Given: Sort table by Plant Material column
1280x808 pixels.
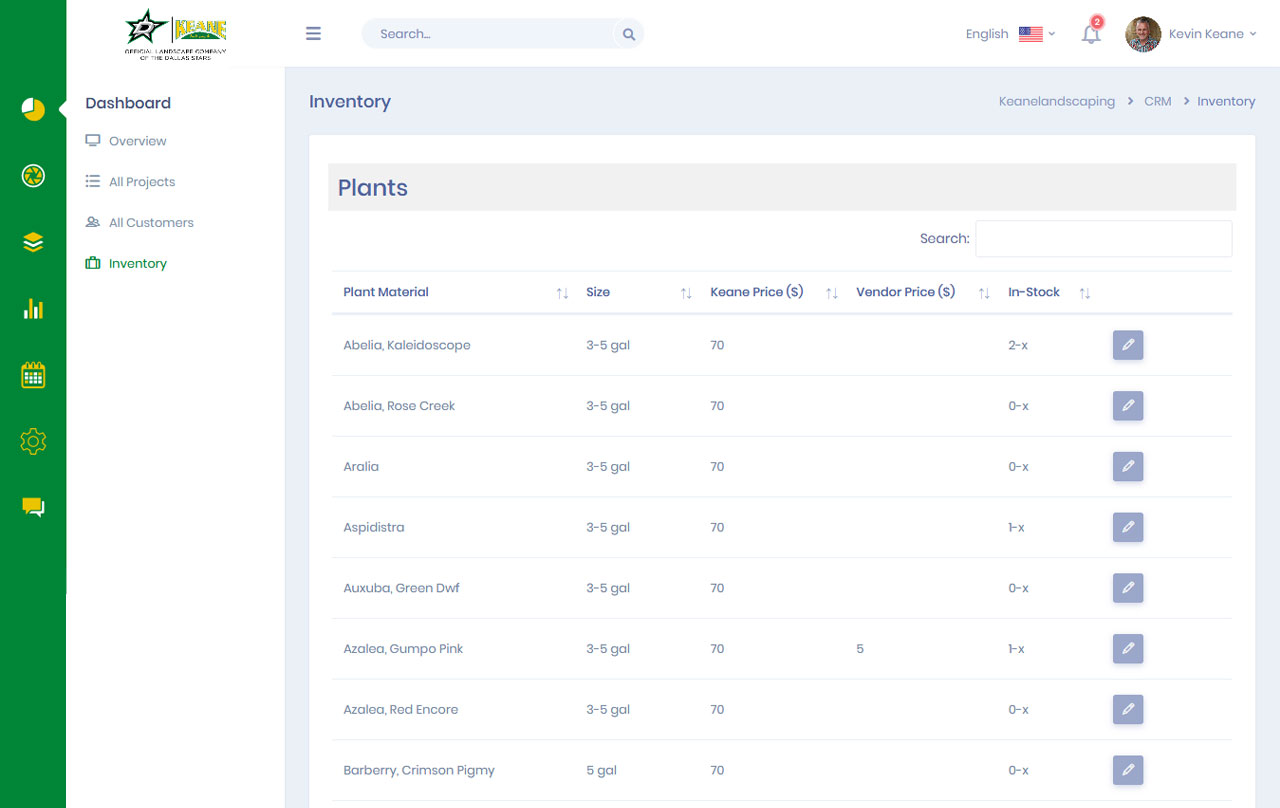Looking at the screenshot, I should point(562,293).
